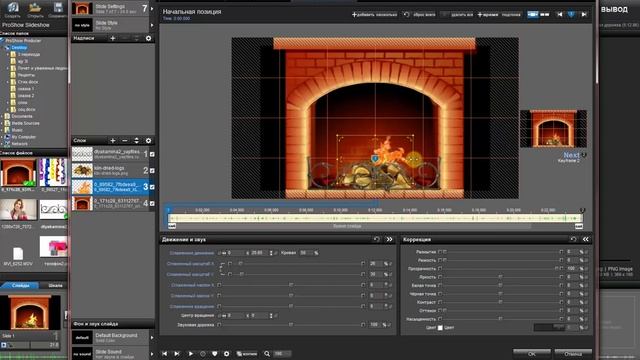The height and width of the screenshot is (360, 640).
Task: Click the Brightness (Яркость) slider handle
Action: (x=500, y=277)
